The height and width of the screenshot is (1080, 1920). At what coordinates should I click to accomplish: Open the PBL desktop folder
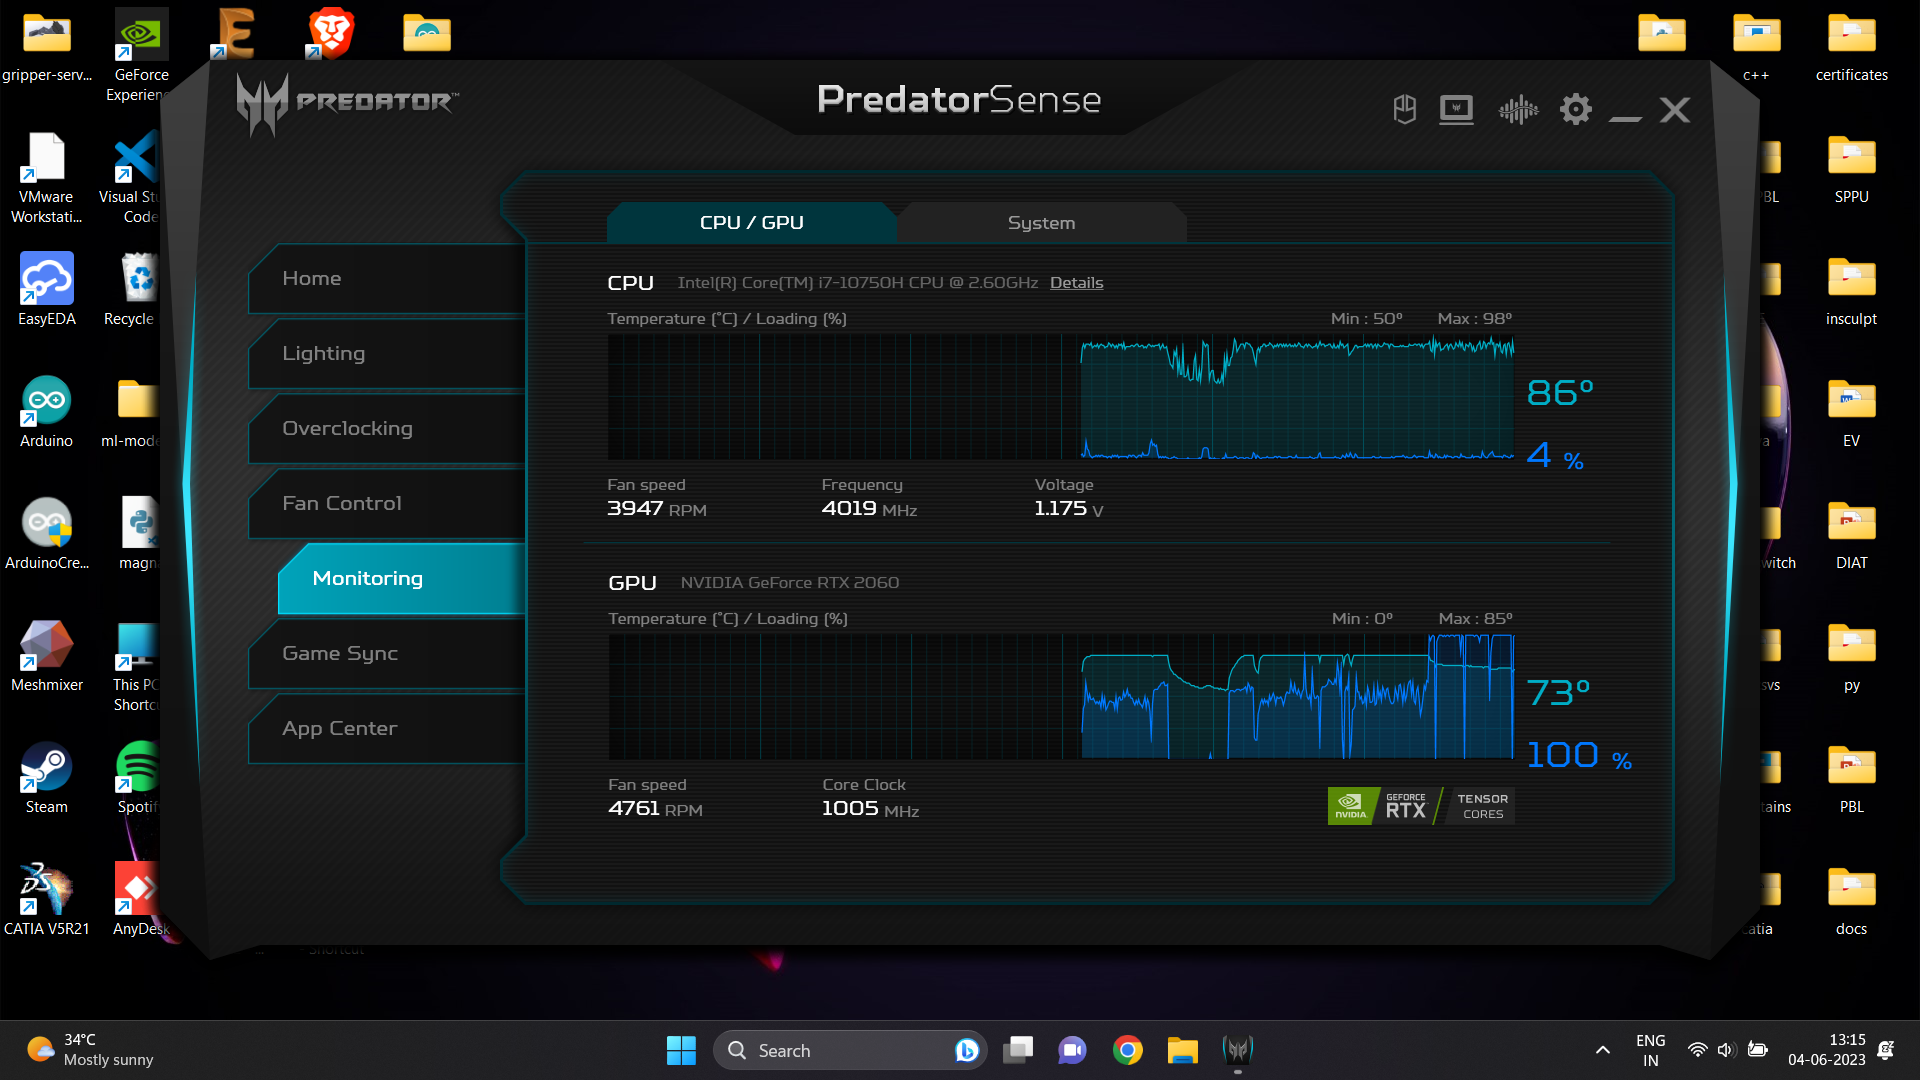tap(1851, 778)
